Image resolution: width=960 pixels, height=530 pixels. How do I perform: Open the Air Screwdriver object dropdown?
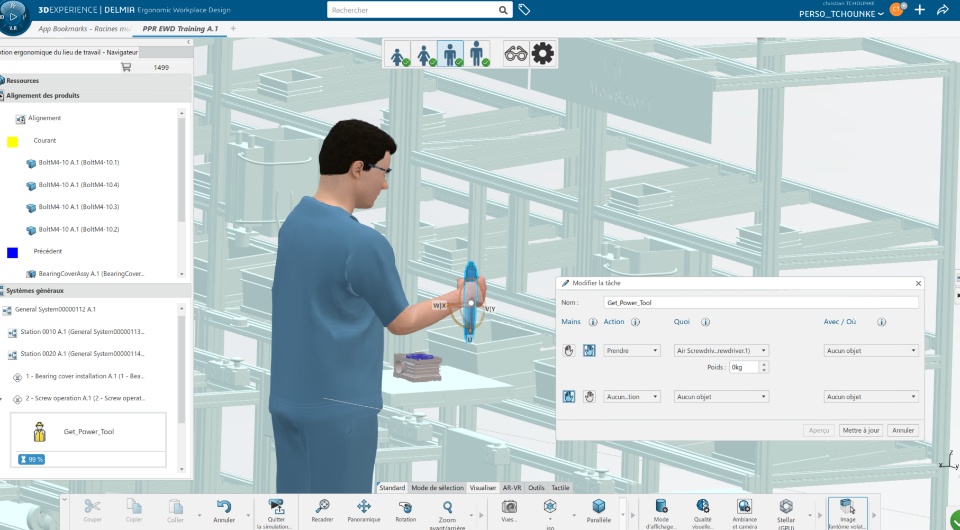[x=721, y=351]
